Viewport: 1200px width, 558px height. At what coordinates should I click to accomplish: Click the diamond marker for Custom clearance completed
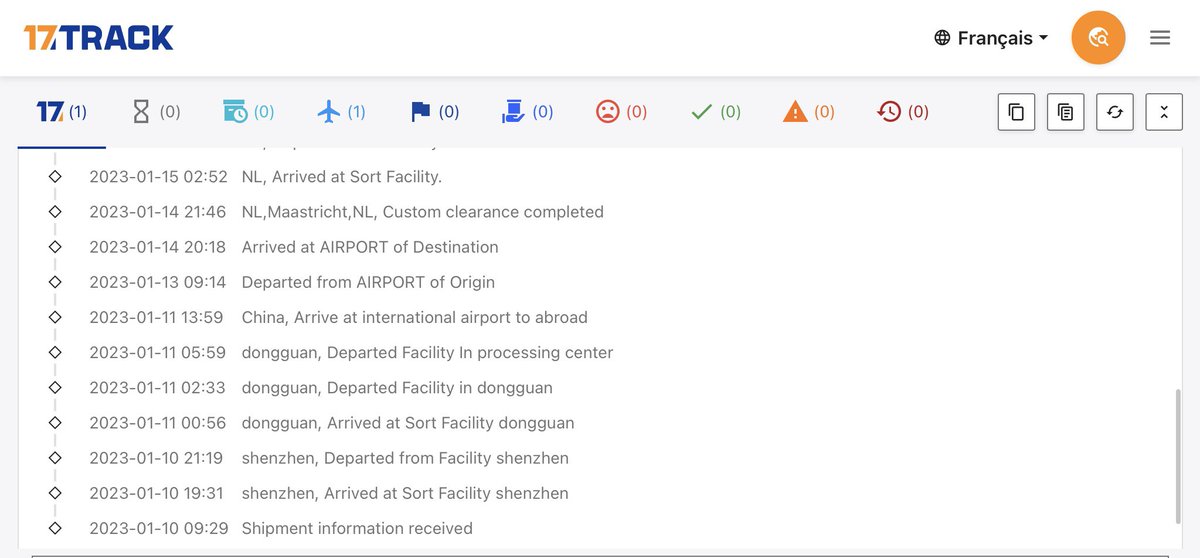(55, 212)
